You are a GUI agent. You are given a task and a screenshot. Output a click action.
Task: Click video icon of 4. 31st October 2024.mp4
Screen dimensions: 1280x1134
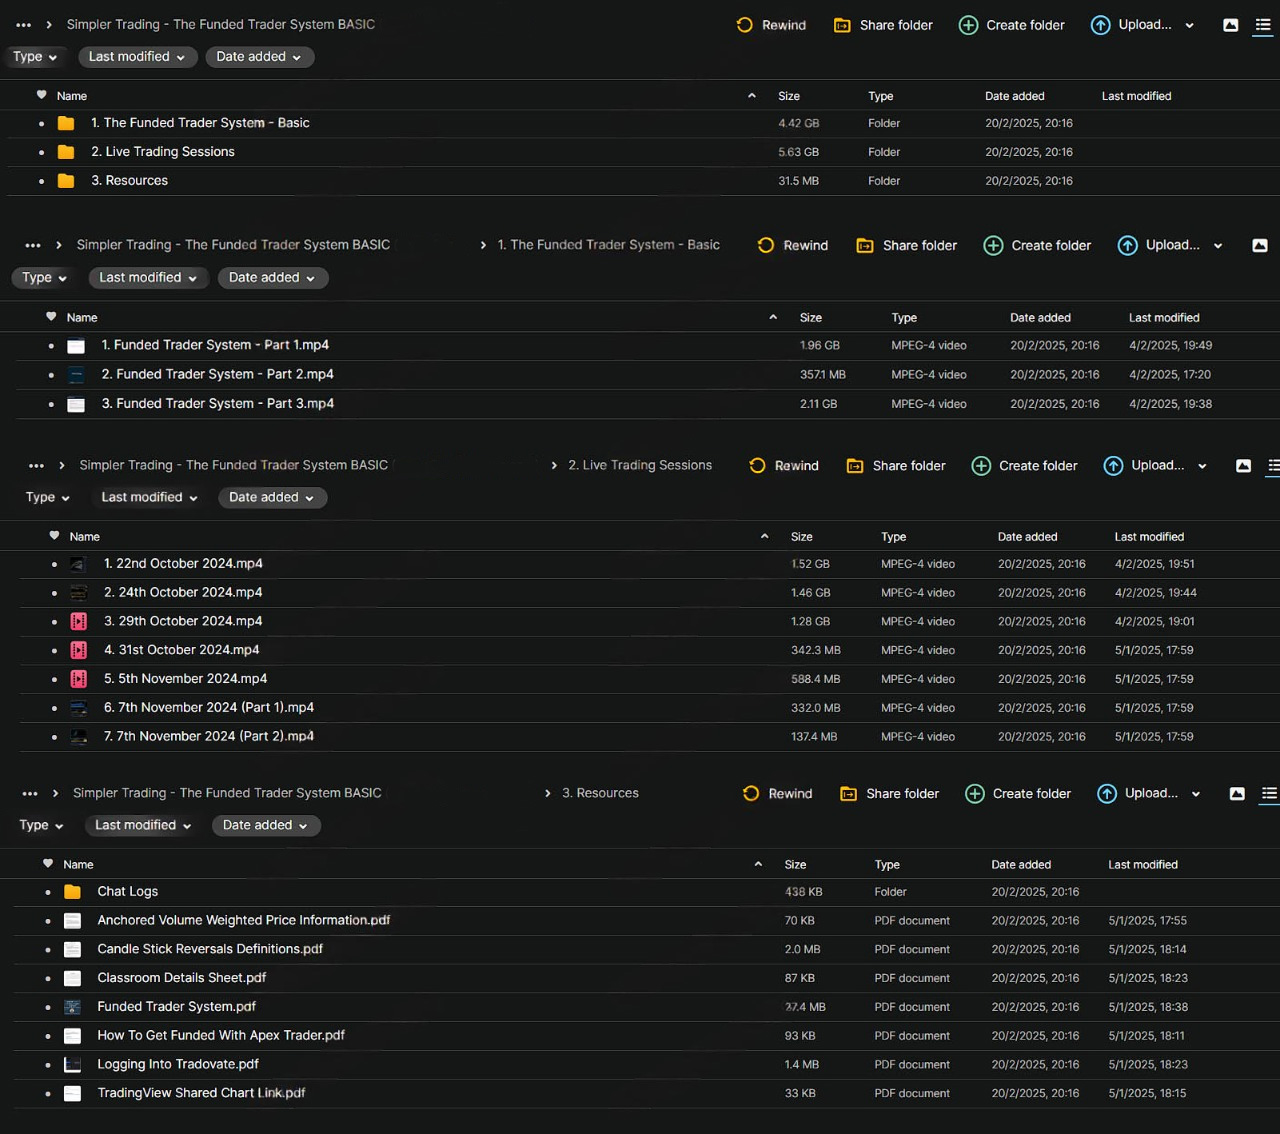(x=79, y=651)
